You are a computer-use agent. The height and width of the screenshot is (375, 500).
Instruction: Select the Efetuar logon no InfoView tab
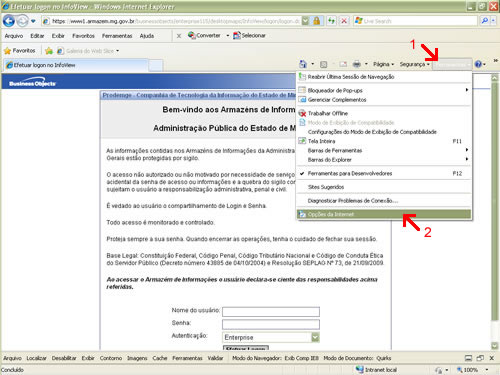(75, 65)
